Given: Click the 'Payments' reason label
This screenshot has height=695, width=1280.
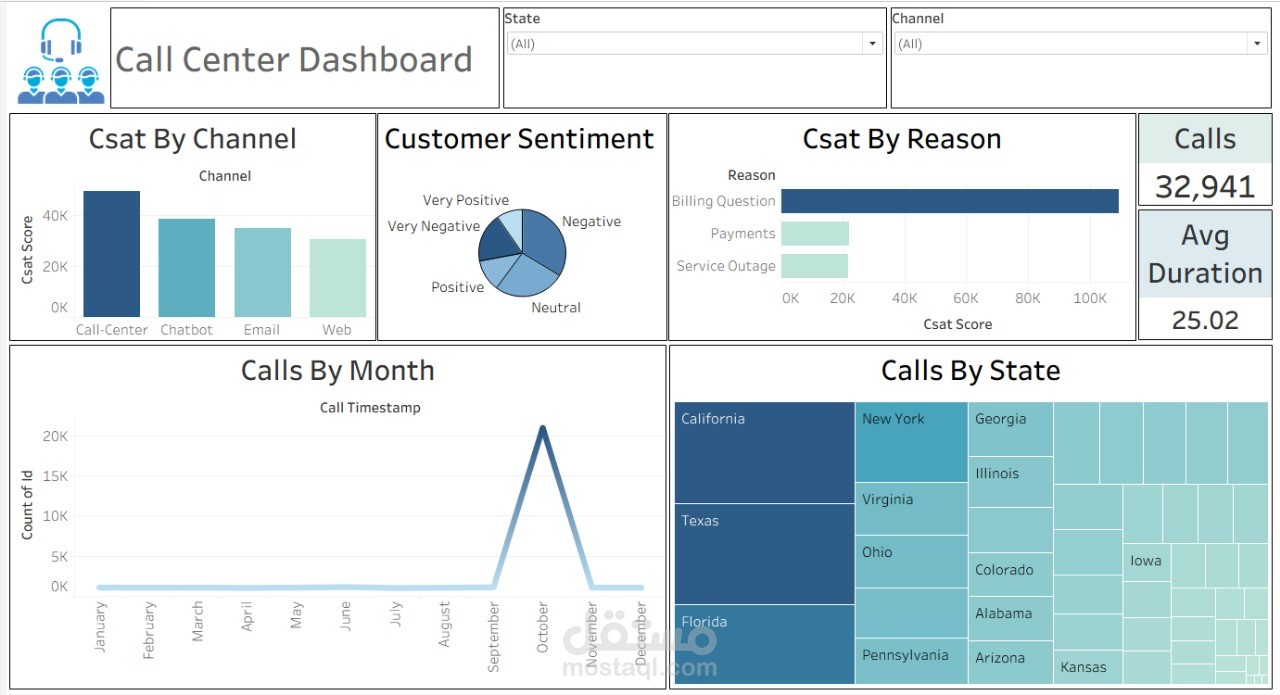Looking at the screenshot, I should [x=743, y=234].
